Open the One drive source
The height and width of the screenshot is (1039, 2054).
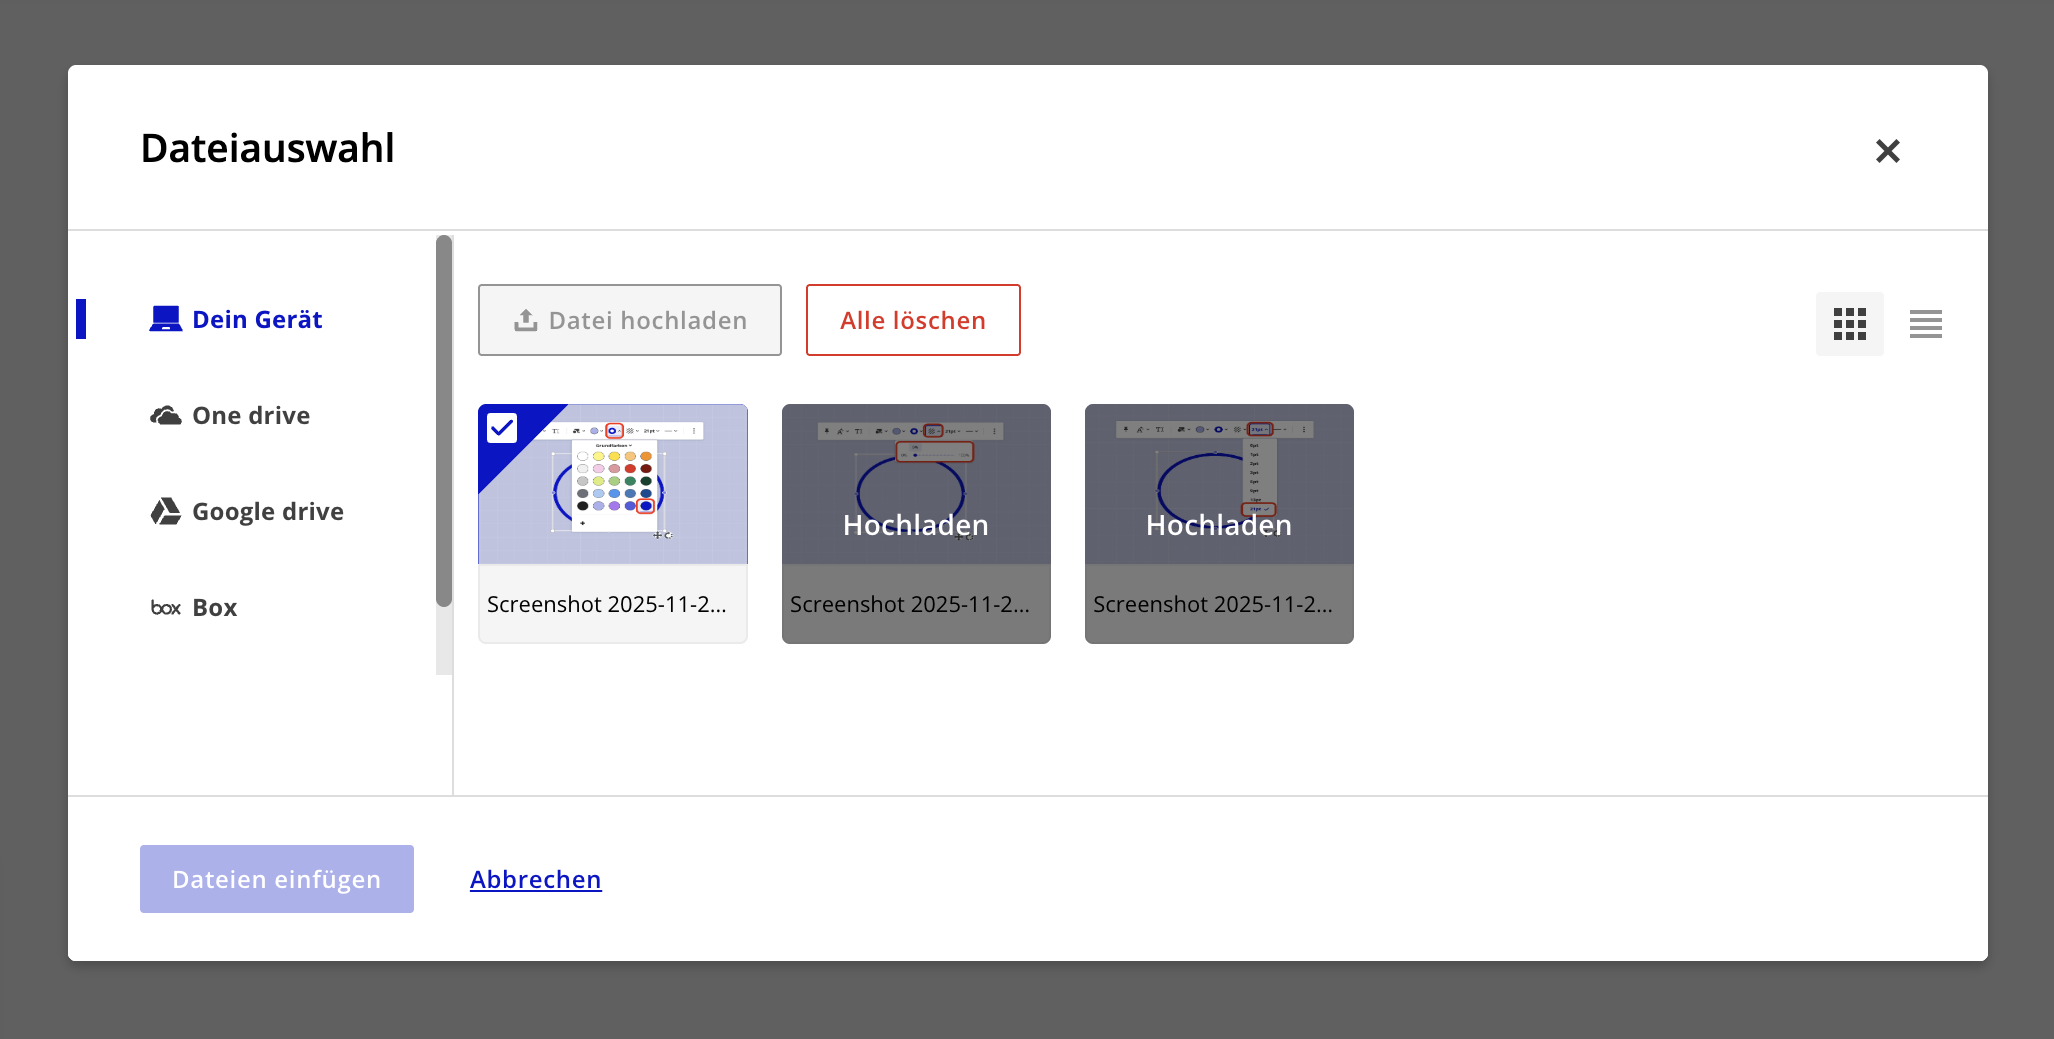250,415
